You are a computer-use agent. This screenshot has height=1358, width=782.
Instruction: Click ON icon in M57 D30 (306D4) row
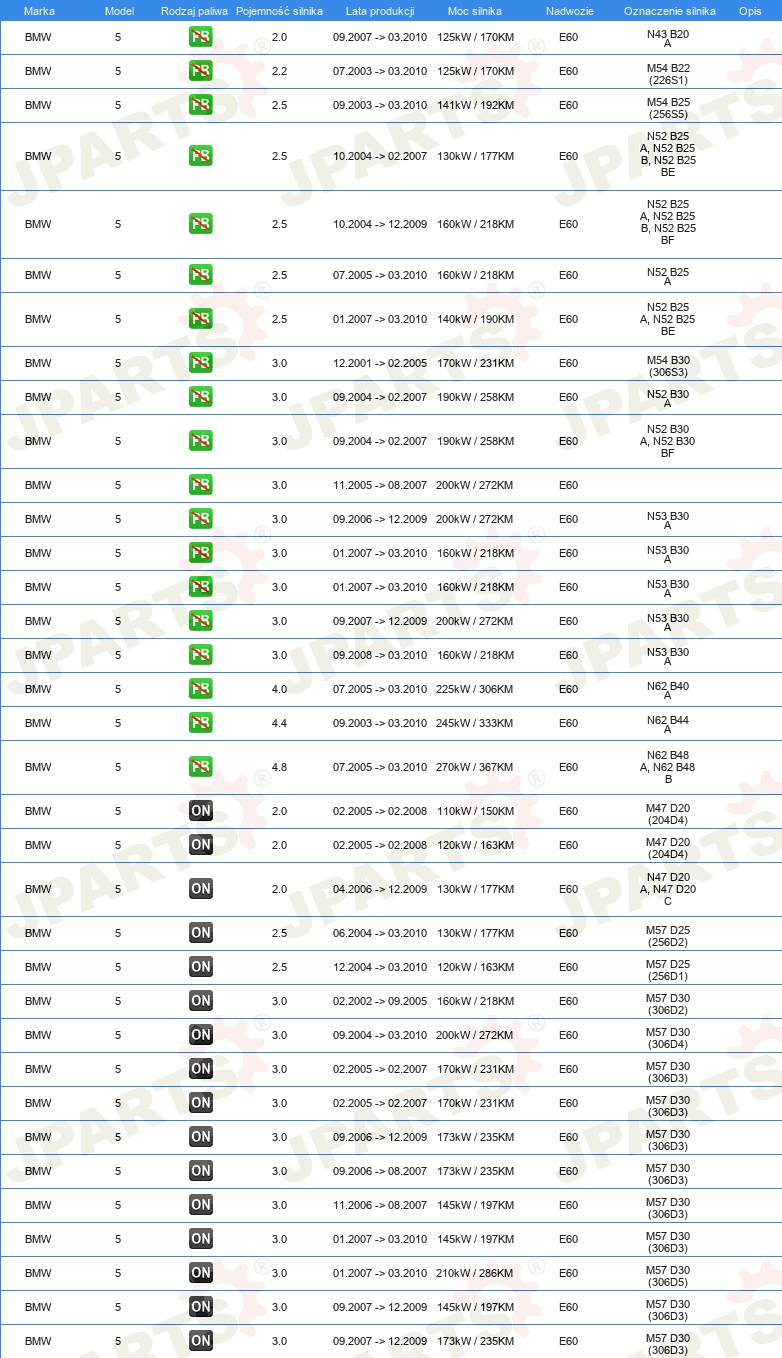coord(201,1035)
